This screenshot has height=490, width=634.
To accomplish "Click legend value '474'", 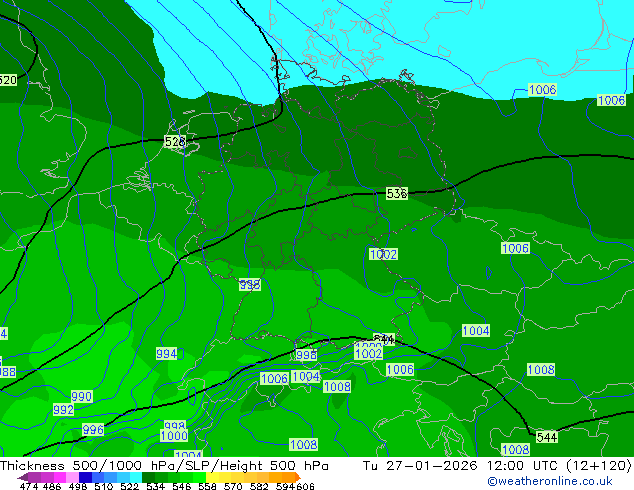I will click(x=29, y=486).
